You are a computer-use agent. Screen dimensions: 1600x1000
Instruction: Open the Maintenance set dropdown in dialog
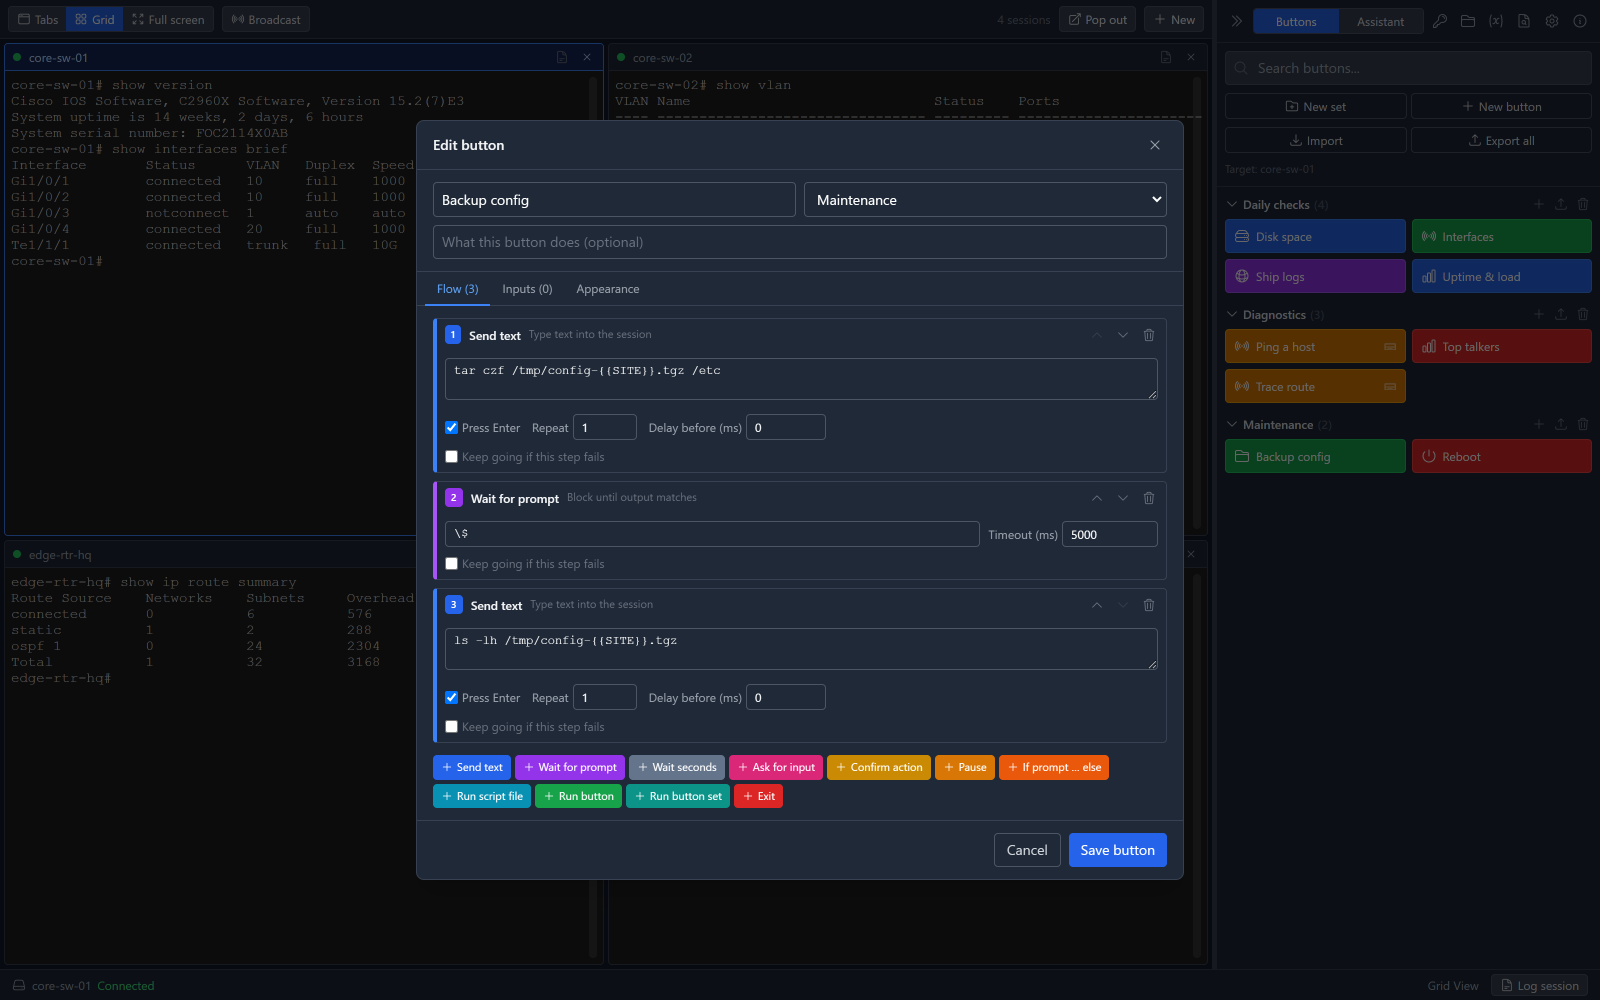(985, 200)
